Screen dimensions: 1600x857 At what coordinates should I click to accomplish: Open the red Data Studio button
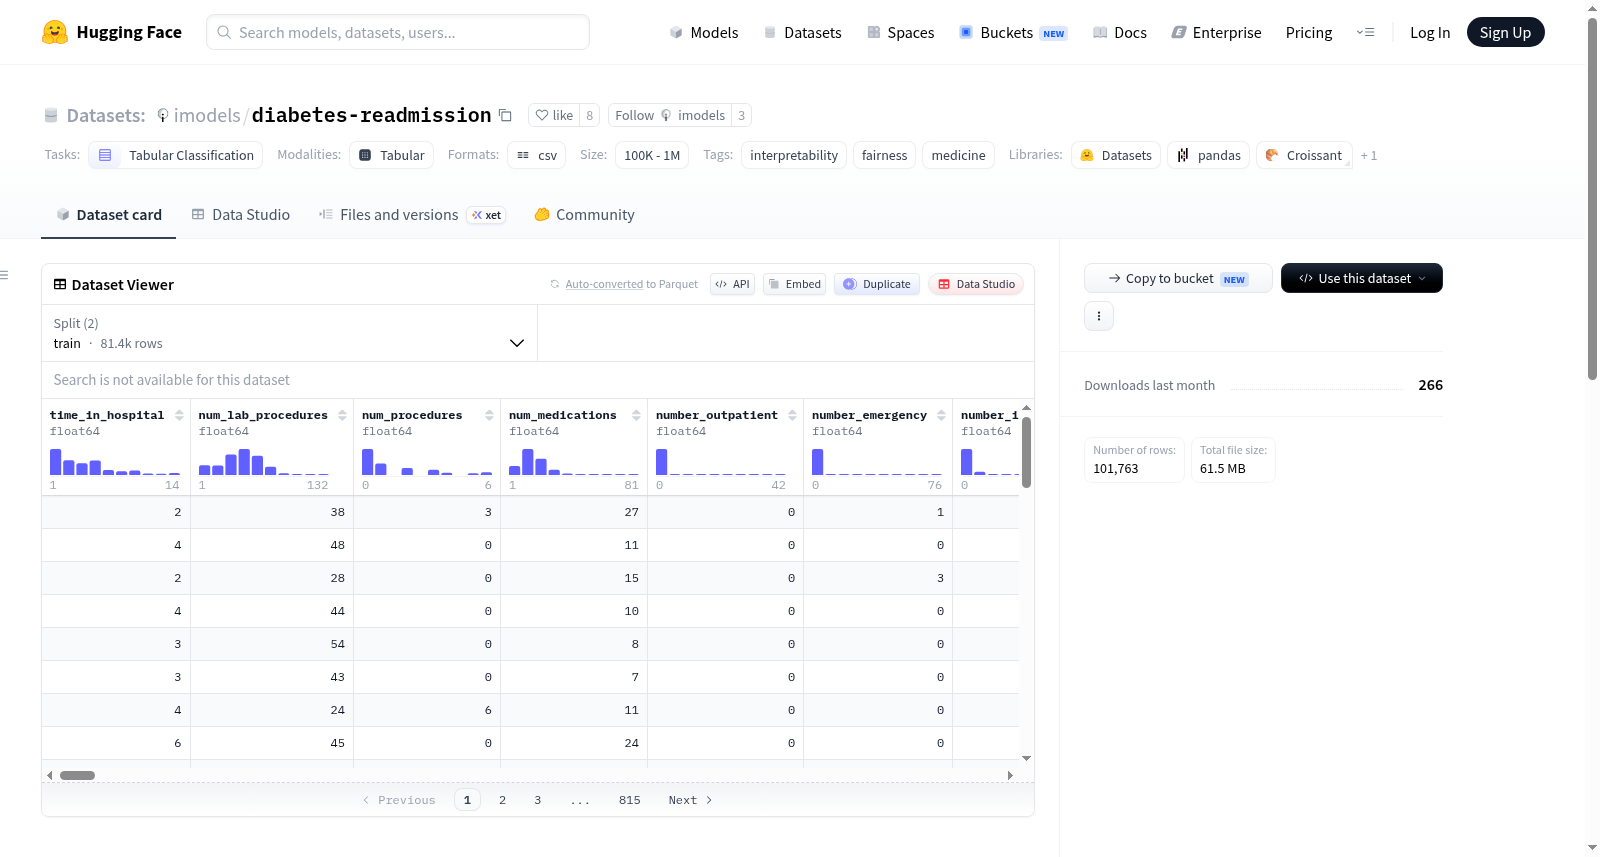click(976, 284)
